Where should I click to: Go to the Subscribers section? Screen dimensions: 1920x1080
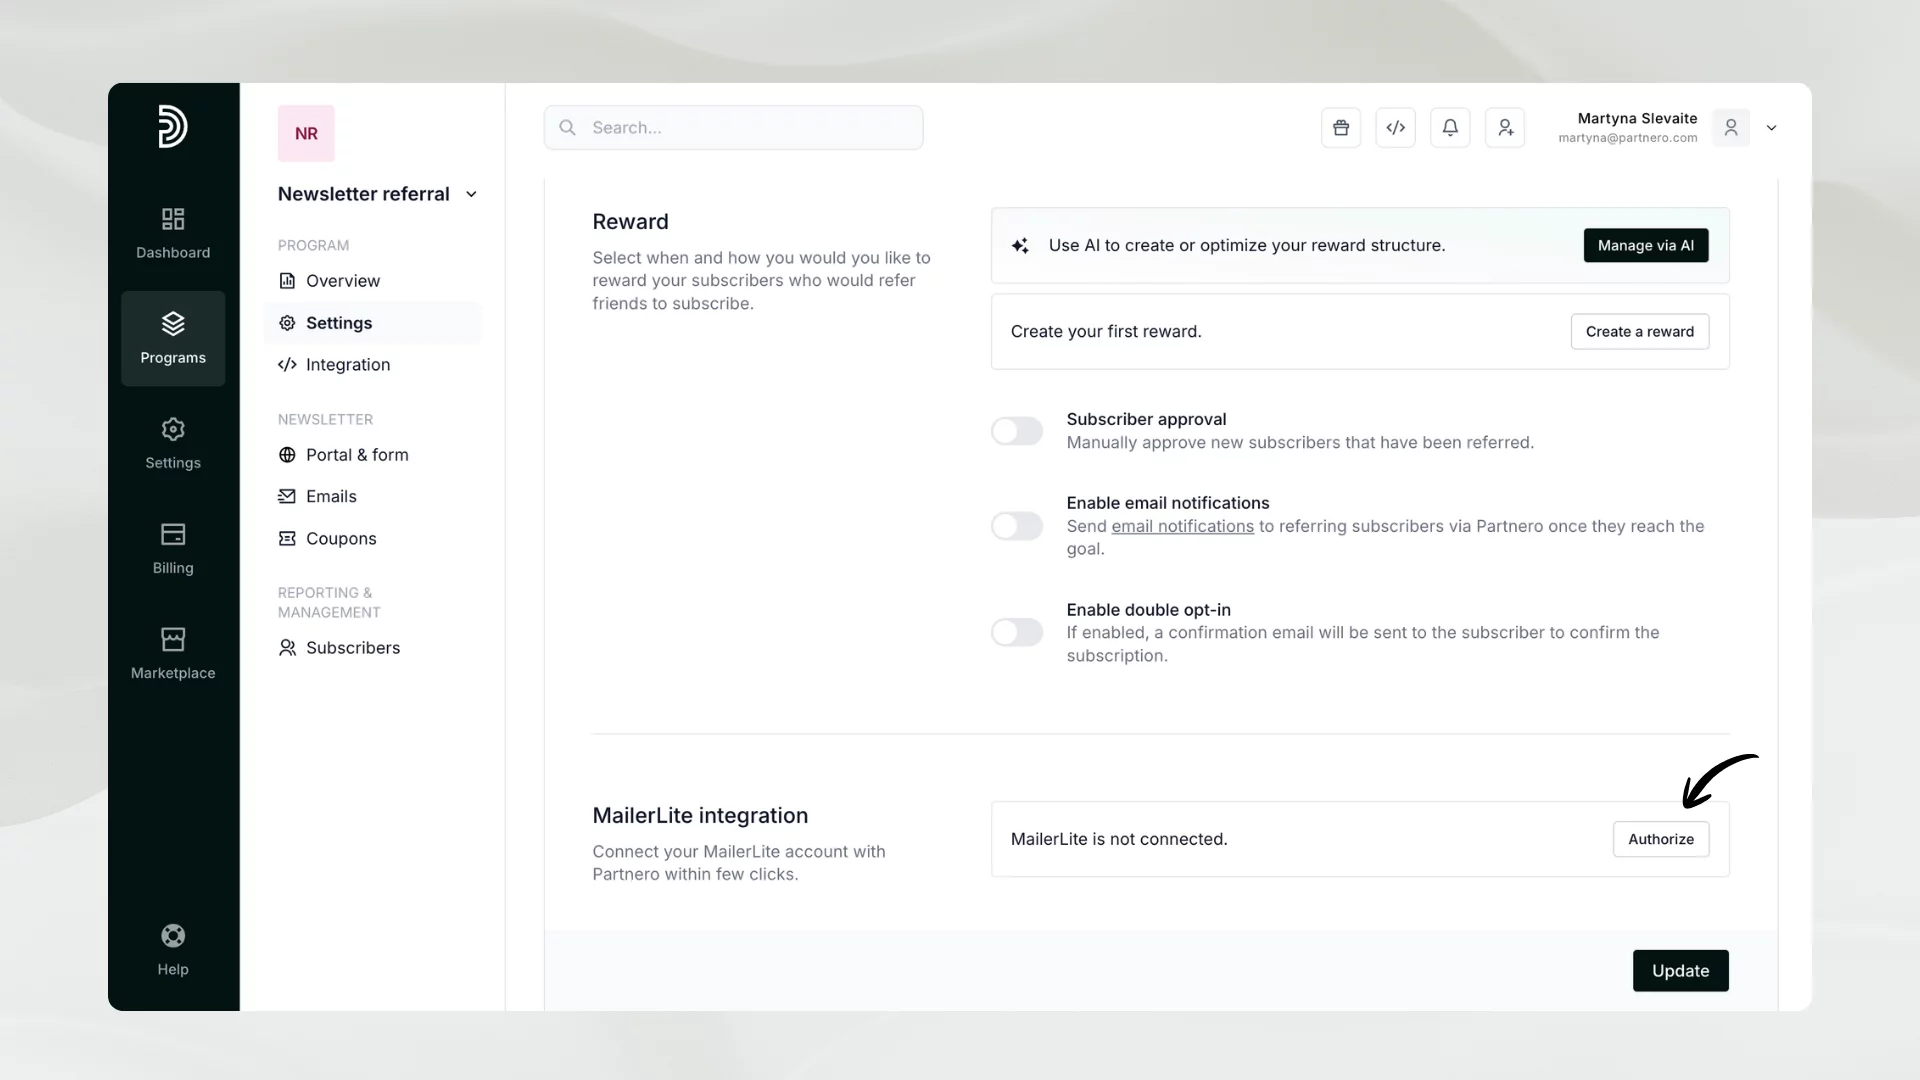352,648
